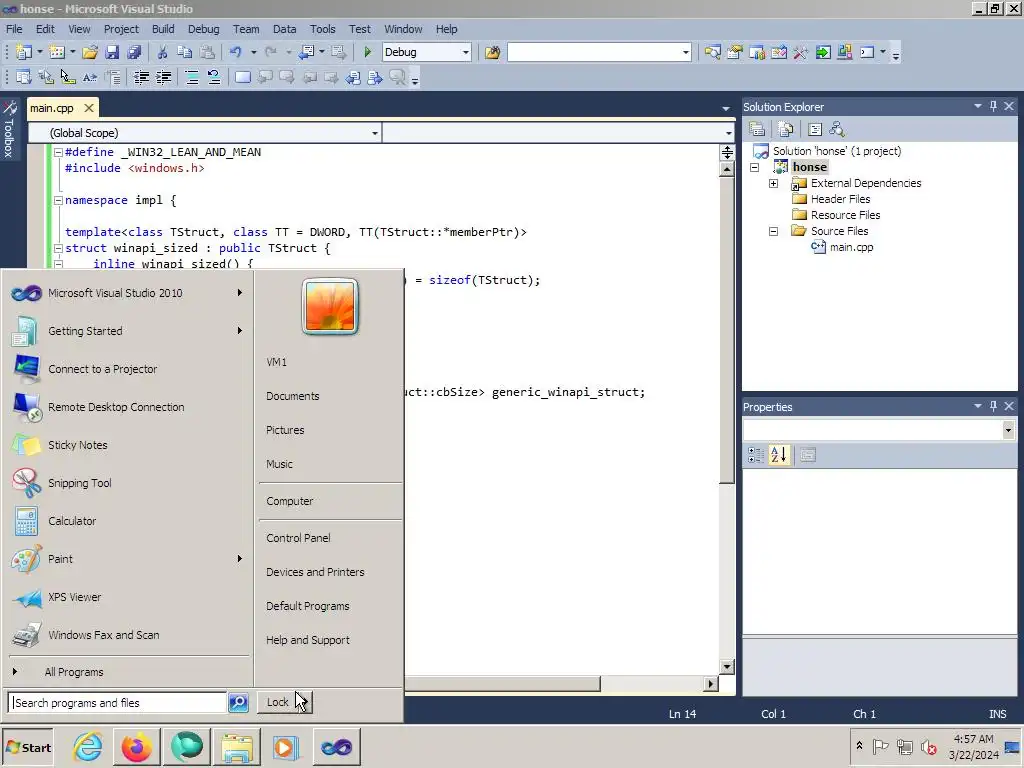Collapse the Source Files folder
1024x768 pixels.
[773, 231]
